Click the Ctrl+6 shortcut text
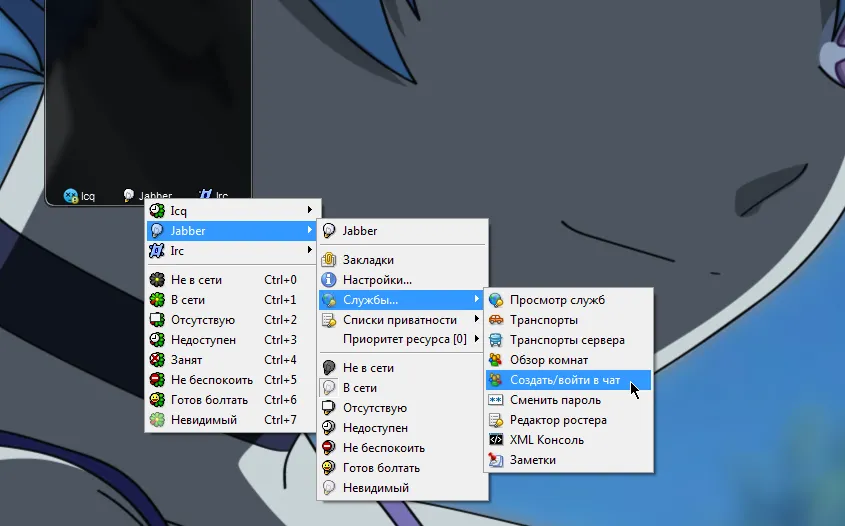845x526 pixels. [280, 400]
